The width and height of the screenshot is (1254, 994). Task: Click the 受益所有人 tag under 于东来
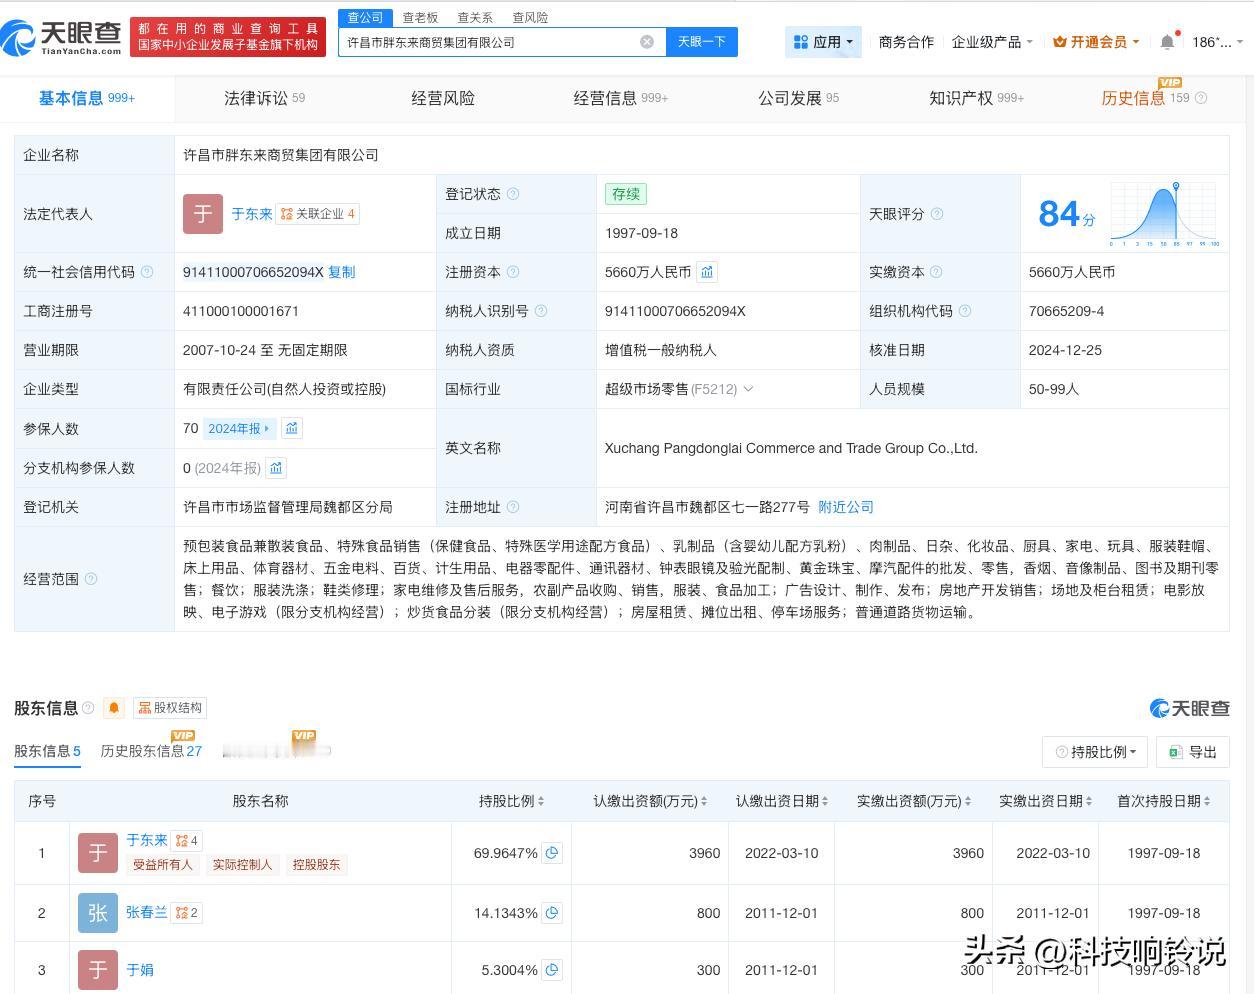tap(162, 865)
